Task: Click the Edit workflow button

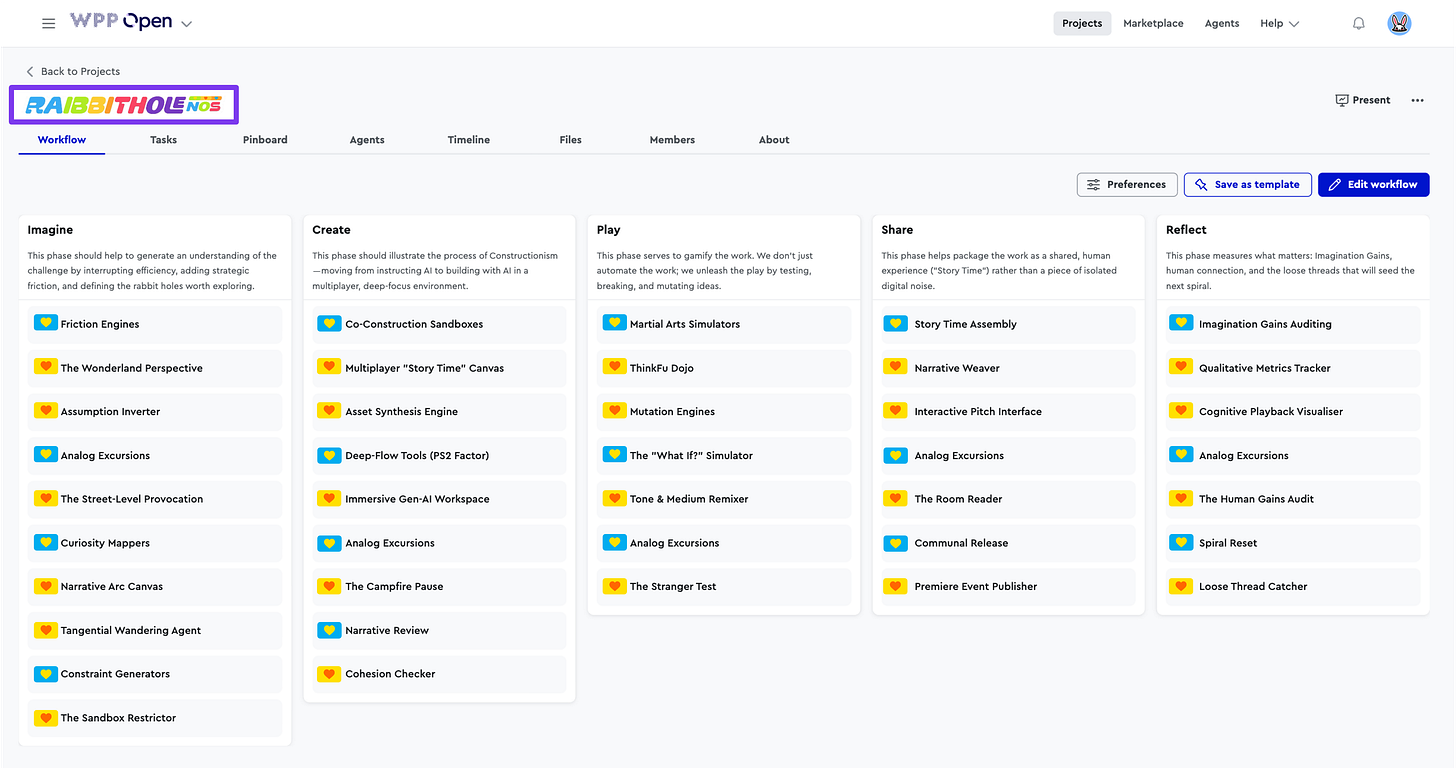Action: click(x=1374, y=184)
